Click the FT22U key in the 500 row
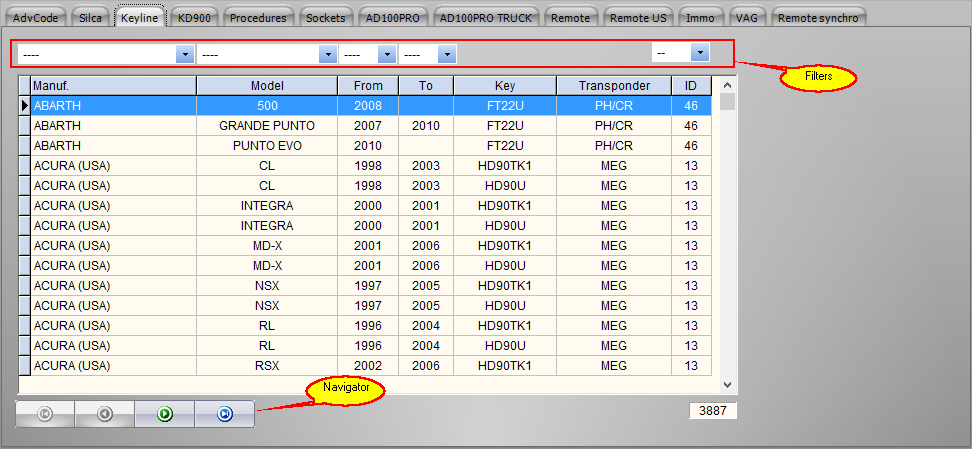This screenshot has width=972, height=449. 505,106
